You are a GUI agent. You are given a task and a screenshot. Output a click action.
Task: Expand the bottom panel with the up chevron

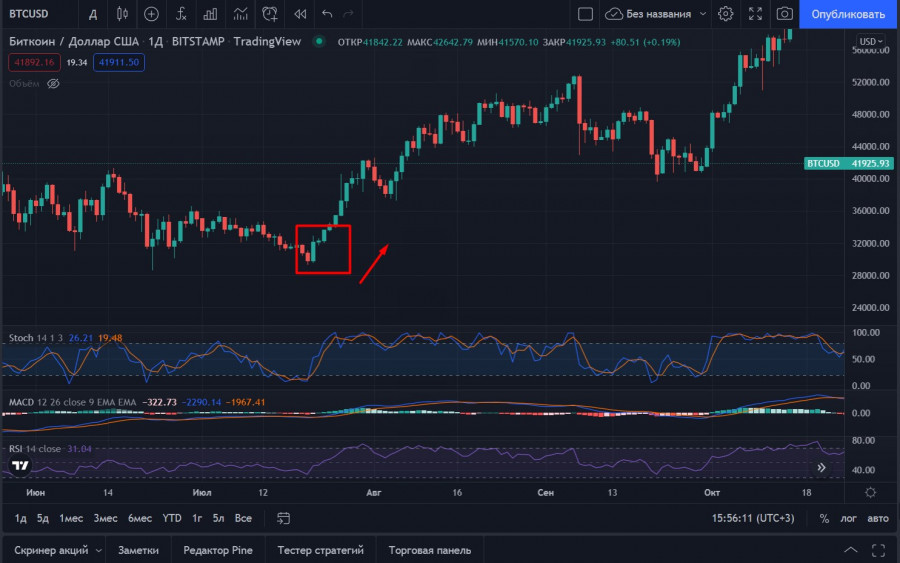click(851, 550)
